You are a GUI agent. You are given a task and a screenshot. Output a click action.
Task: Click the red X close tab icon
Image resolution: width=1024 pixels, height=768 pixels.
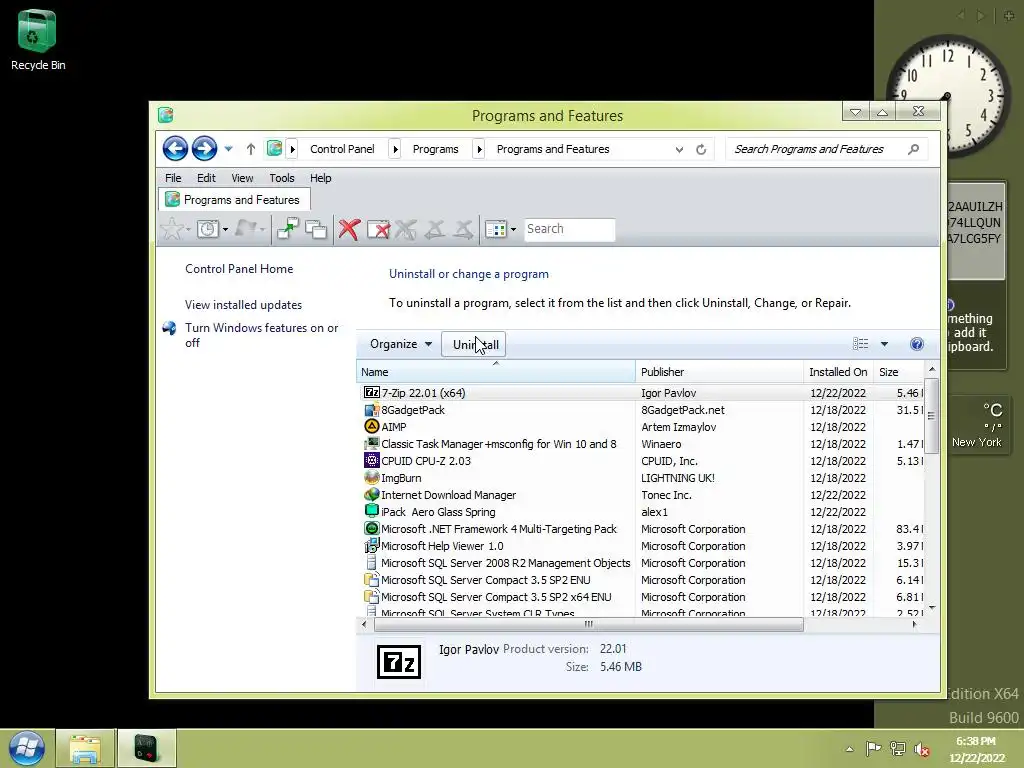tap(349, 229)
